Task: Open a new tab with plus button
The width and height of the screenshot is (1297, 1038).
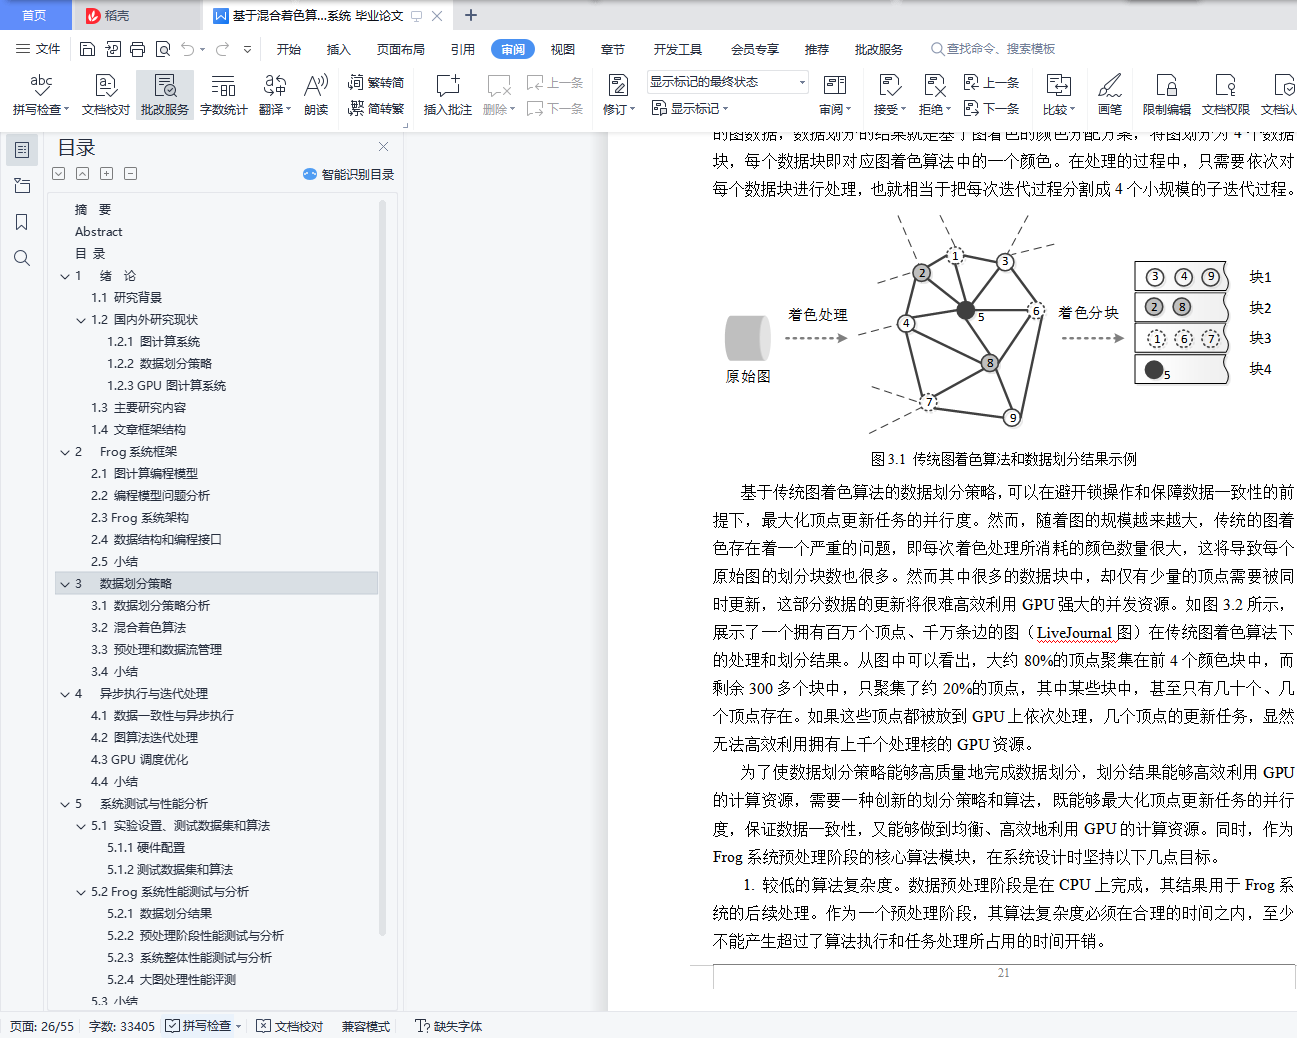Action: pyautogui.click(x=471, y=15)
